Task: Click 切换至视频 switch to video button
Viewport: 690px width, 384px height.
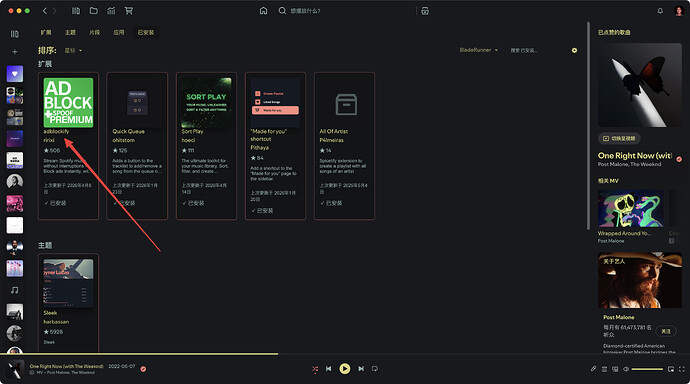Action: (619, 139)
